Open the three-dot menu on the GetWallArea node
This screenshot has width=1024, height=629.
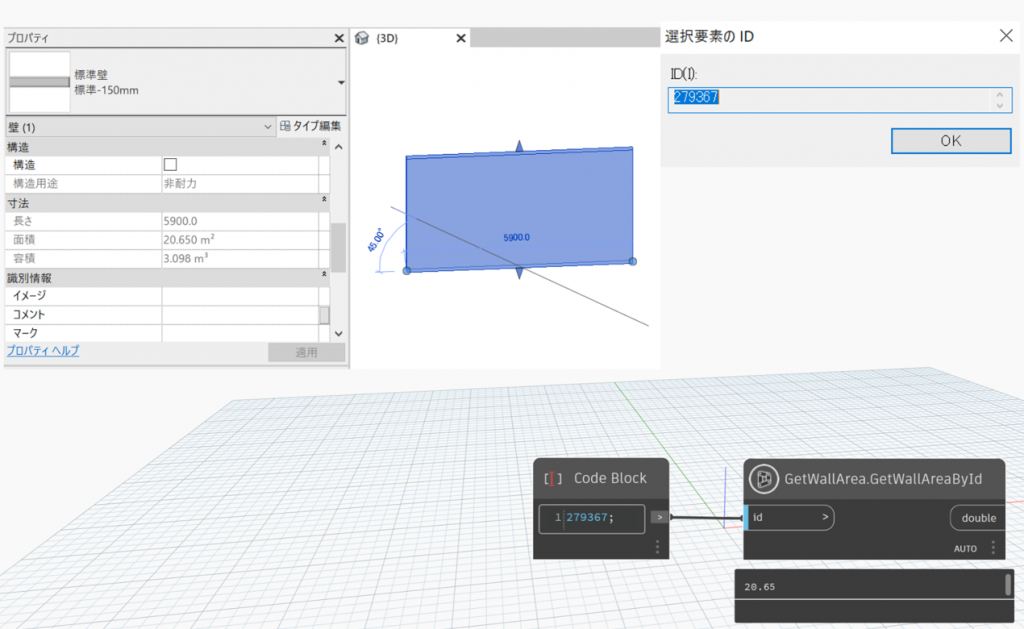tap(992, 547)
